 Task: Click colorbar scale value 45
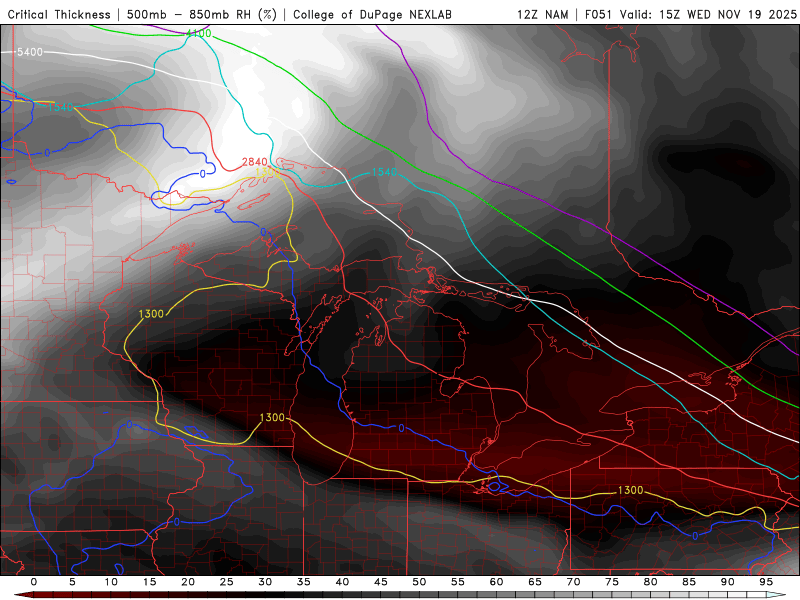point(381,582)
